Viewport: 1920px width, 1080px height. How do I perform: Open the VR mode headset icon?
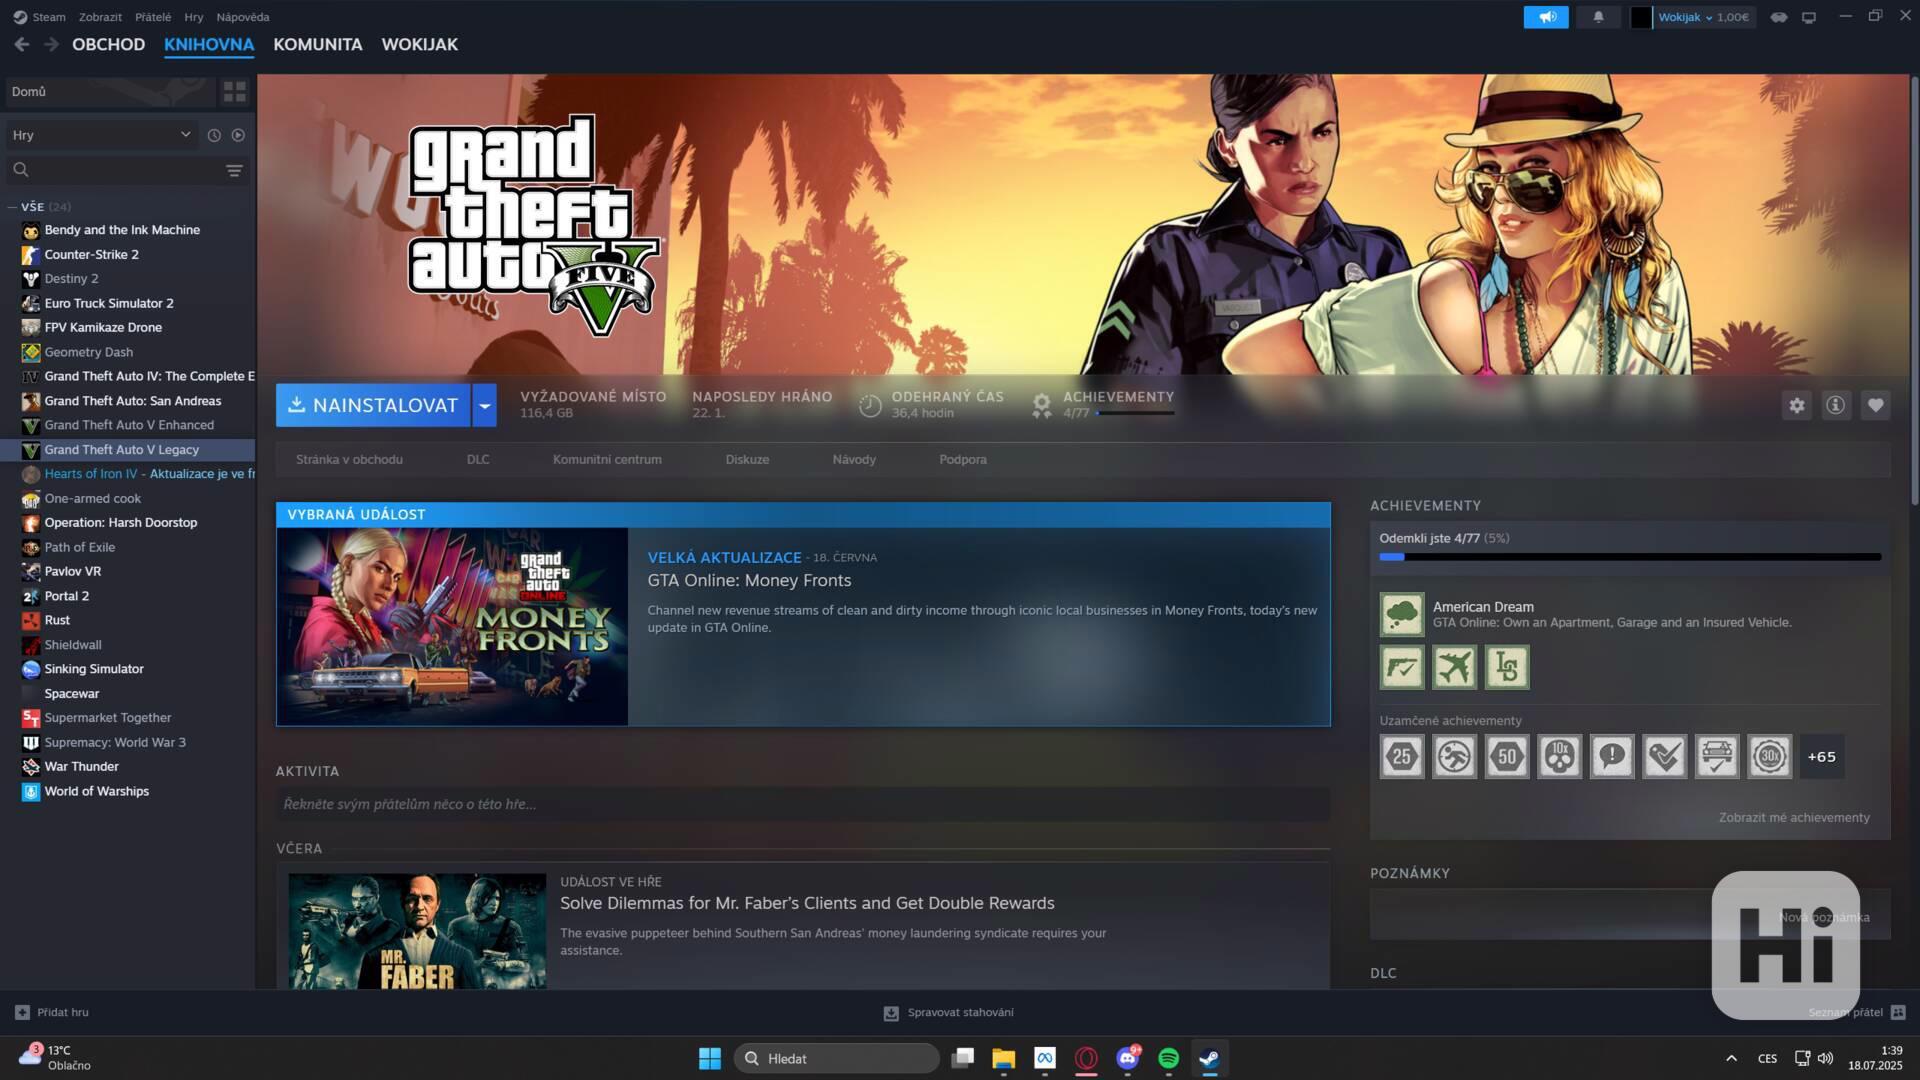click(1778, 17)
